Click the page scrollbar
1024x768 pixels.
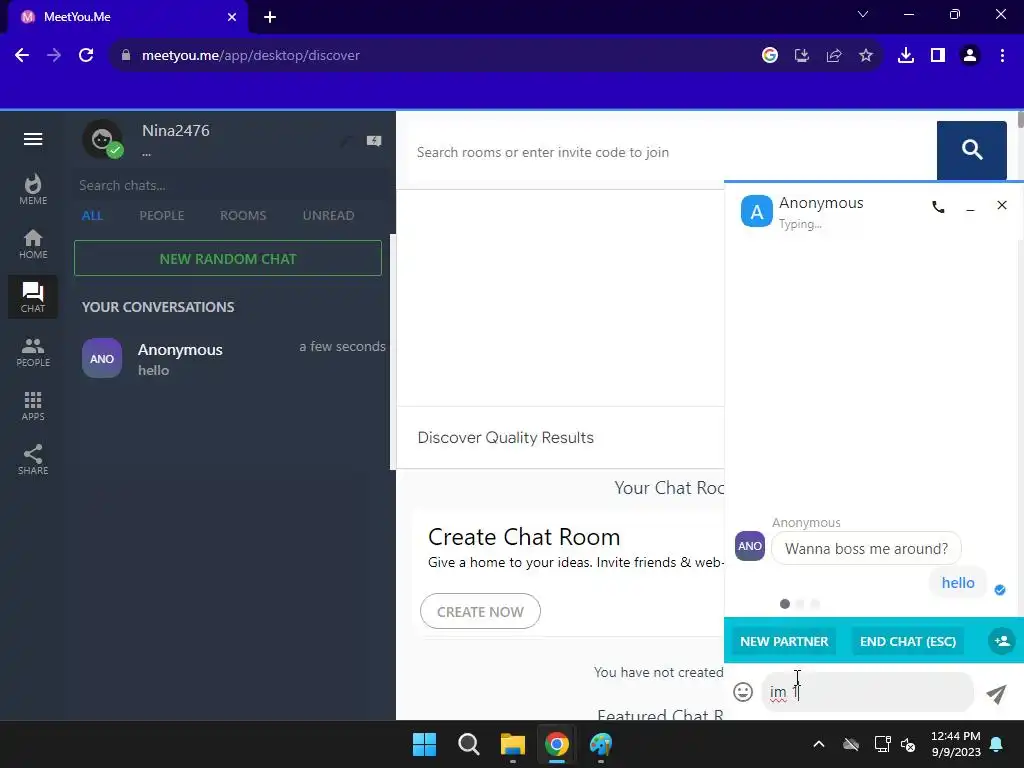click(1020, 120)
